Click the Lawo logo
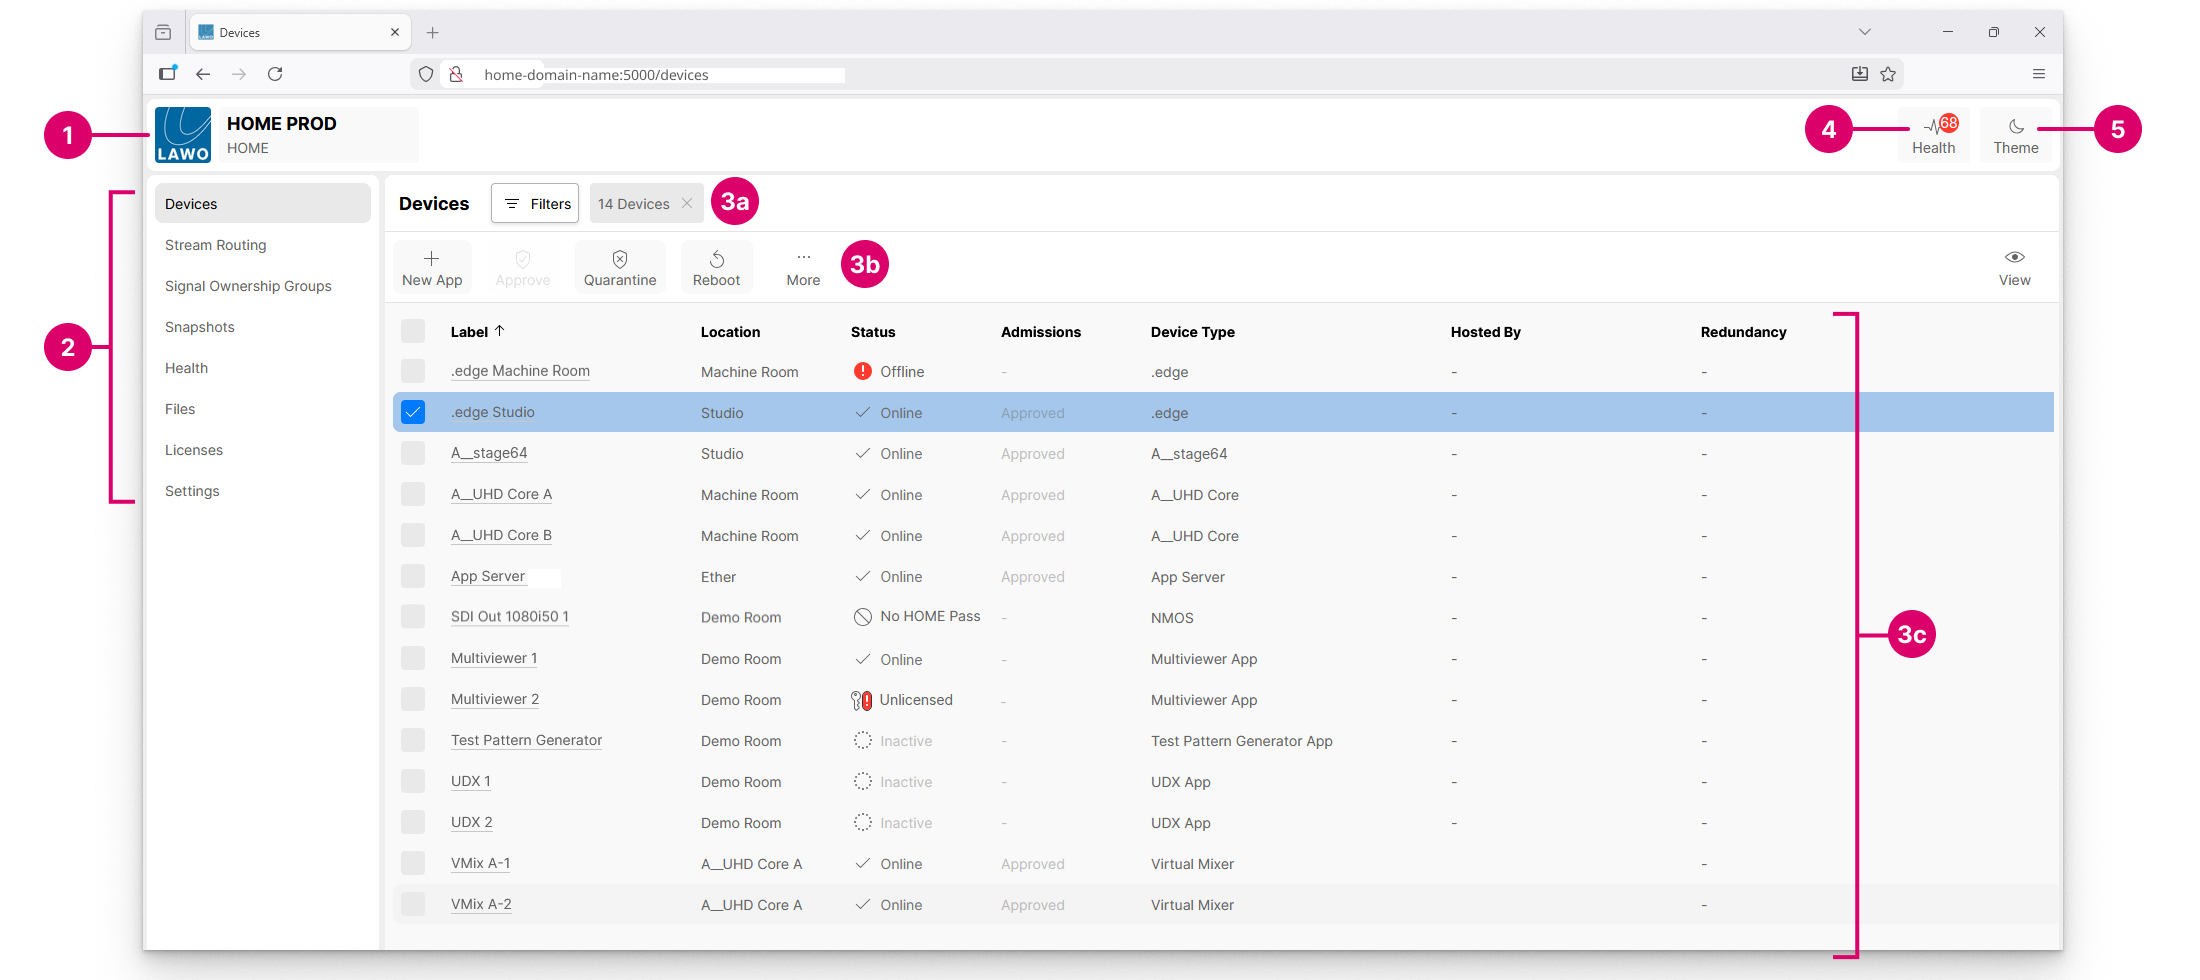The width and height of the screenshot is (2200, 980). point(183,135)
